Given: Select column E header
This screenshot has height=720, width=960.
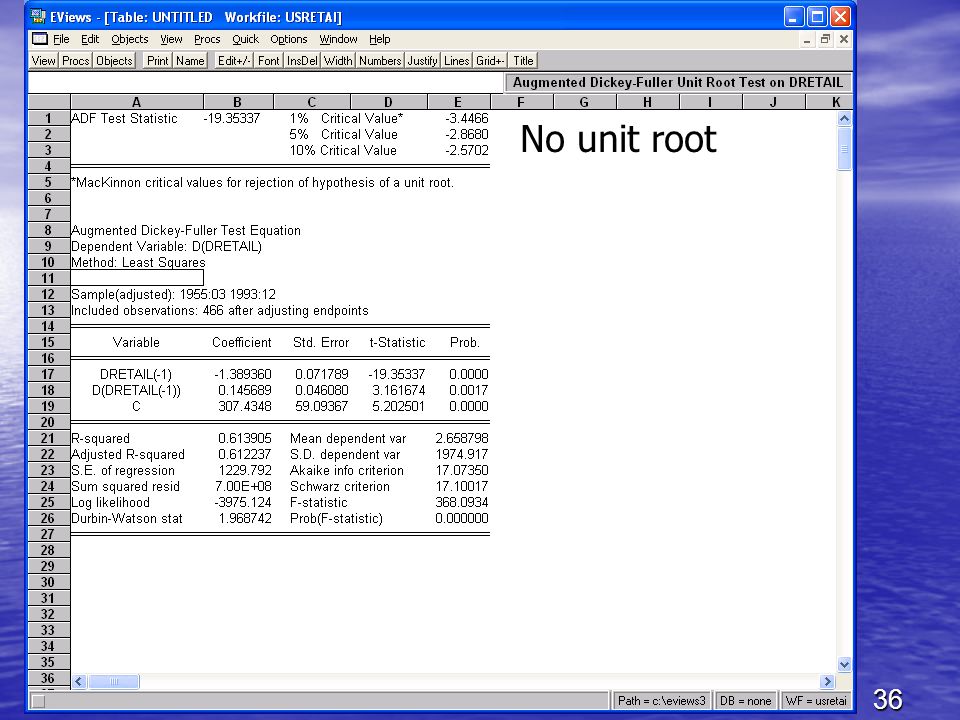Looking at the screenshot, I should point(457,102).
